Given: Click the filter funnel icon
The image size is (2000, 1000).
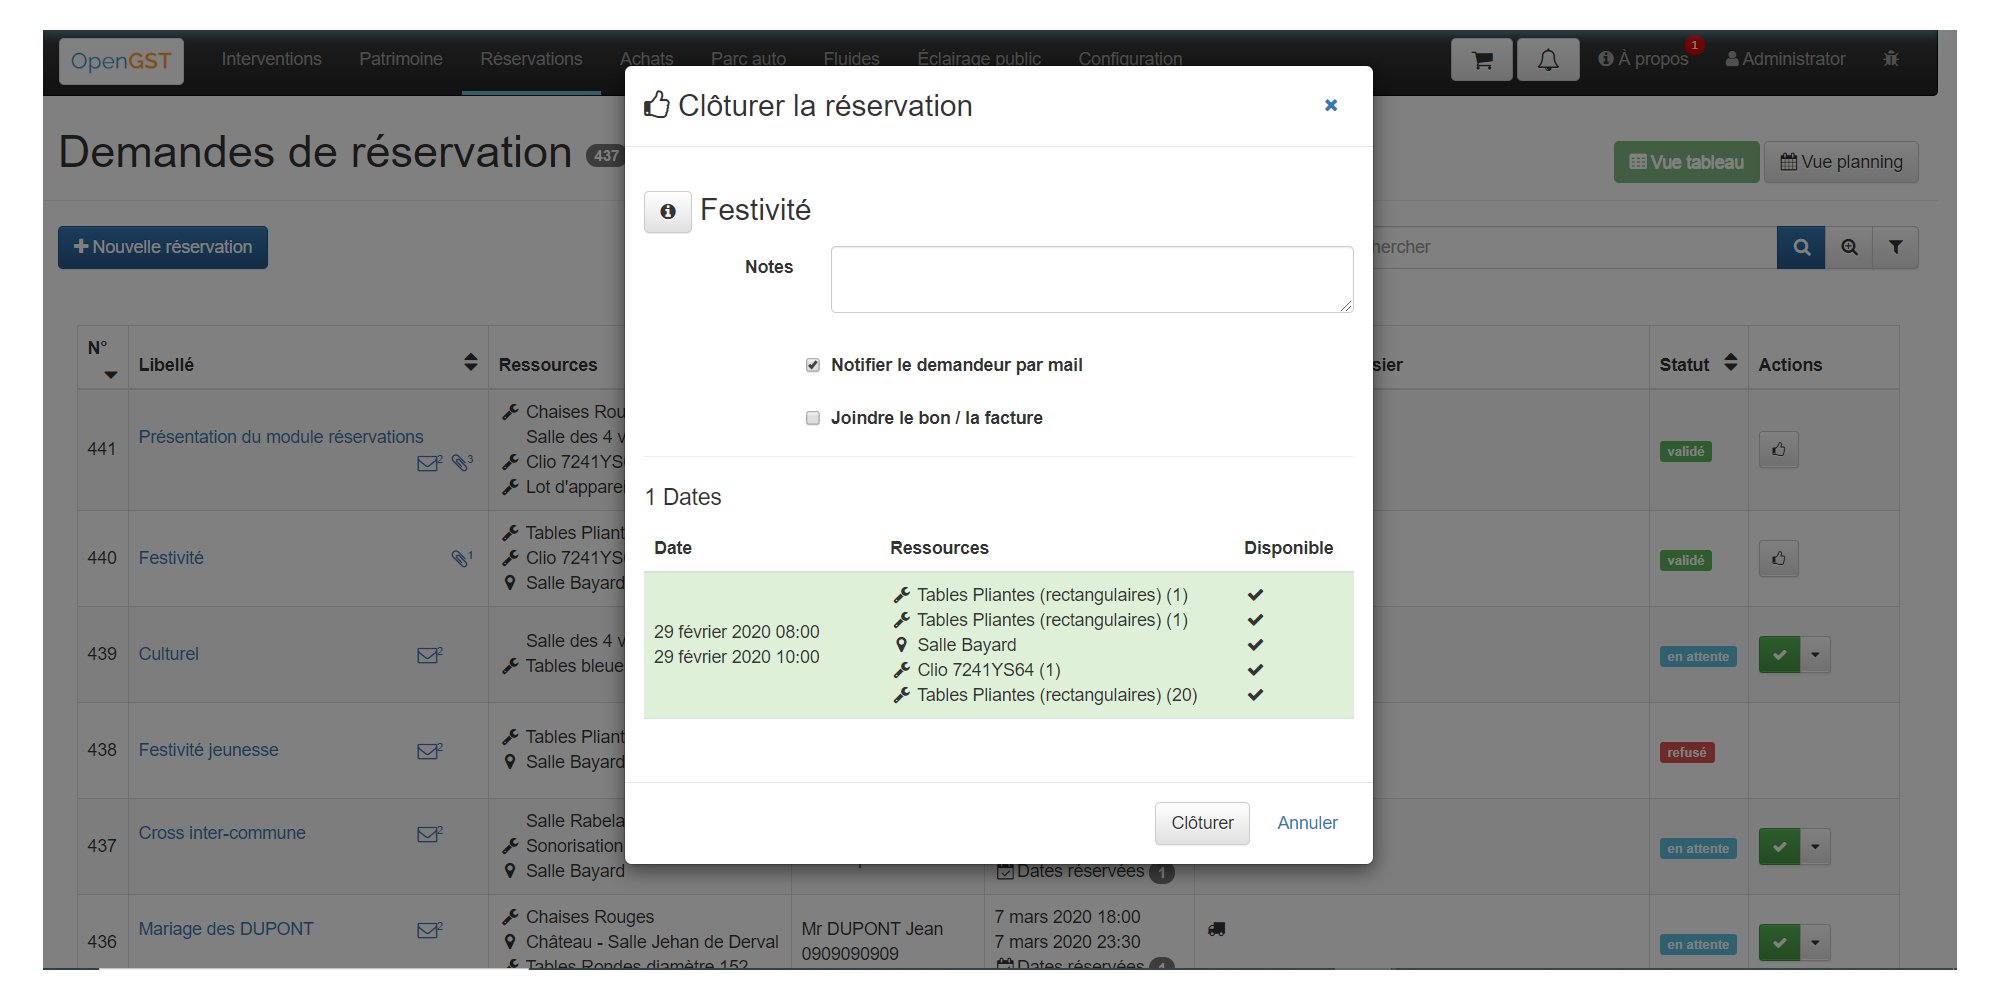Looking at the screenshot, I should [x=1895, y=248].
